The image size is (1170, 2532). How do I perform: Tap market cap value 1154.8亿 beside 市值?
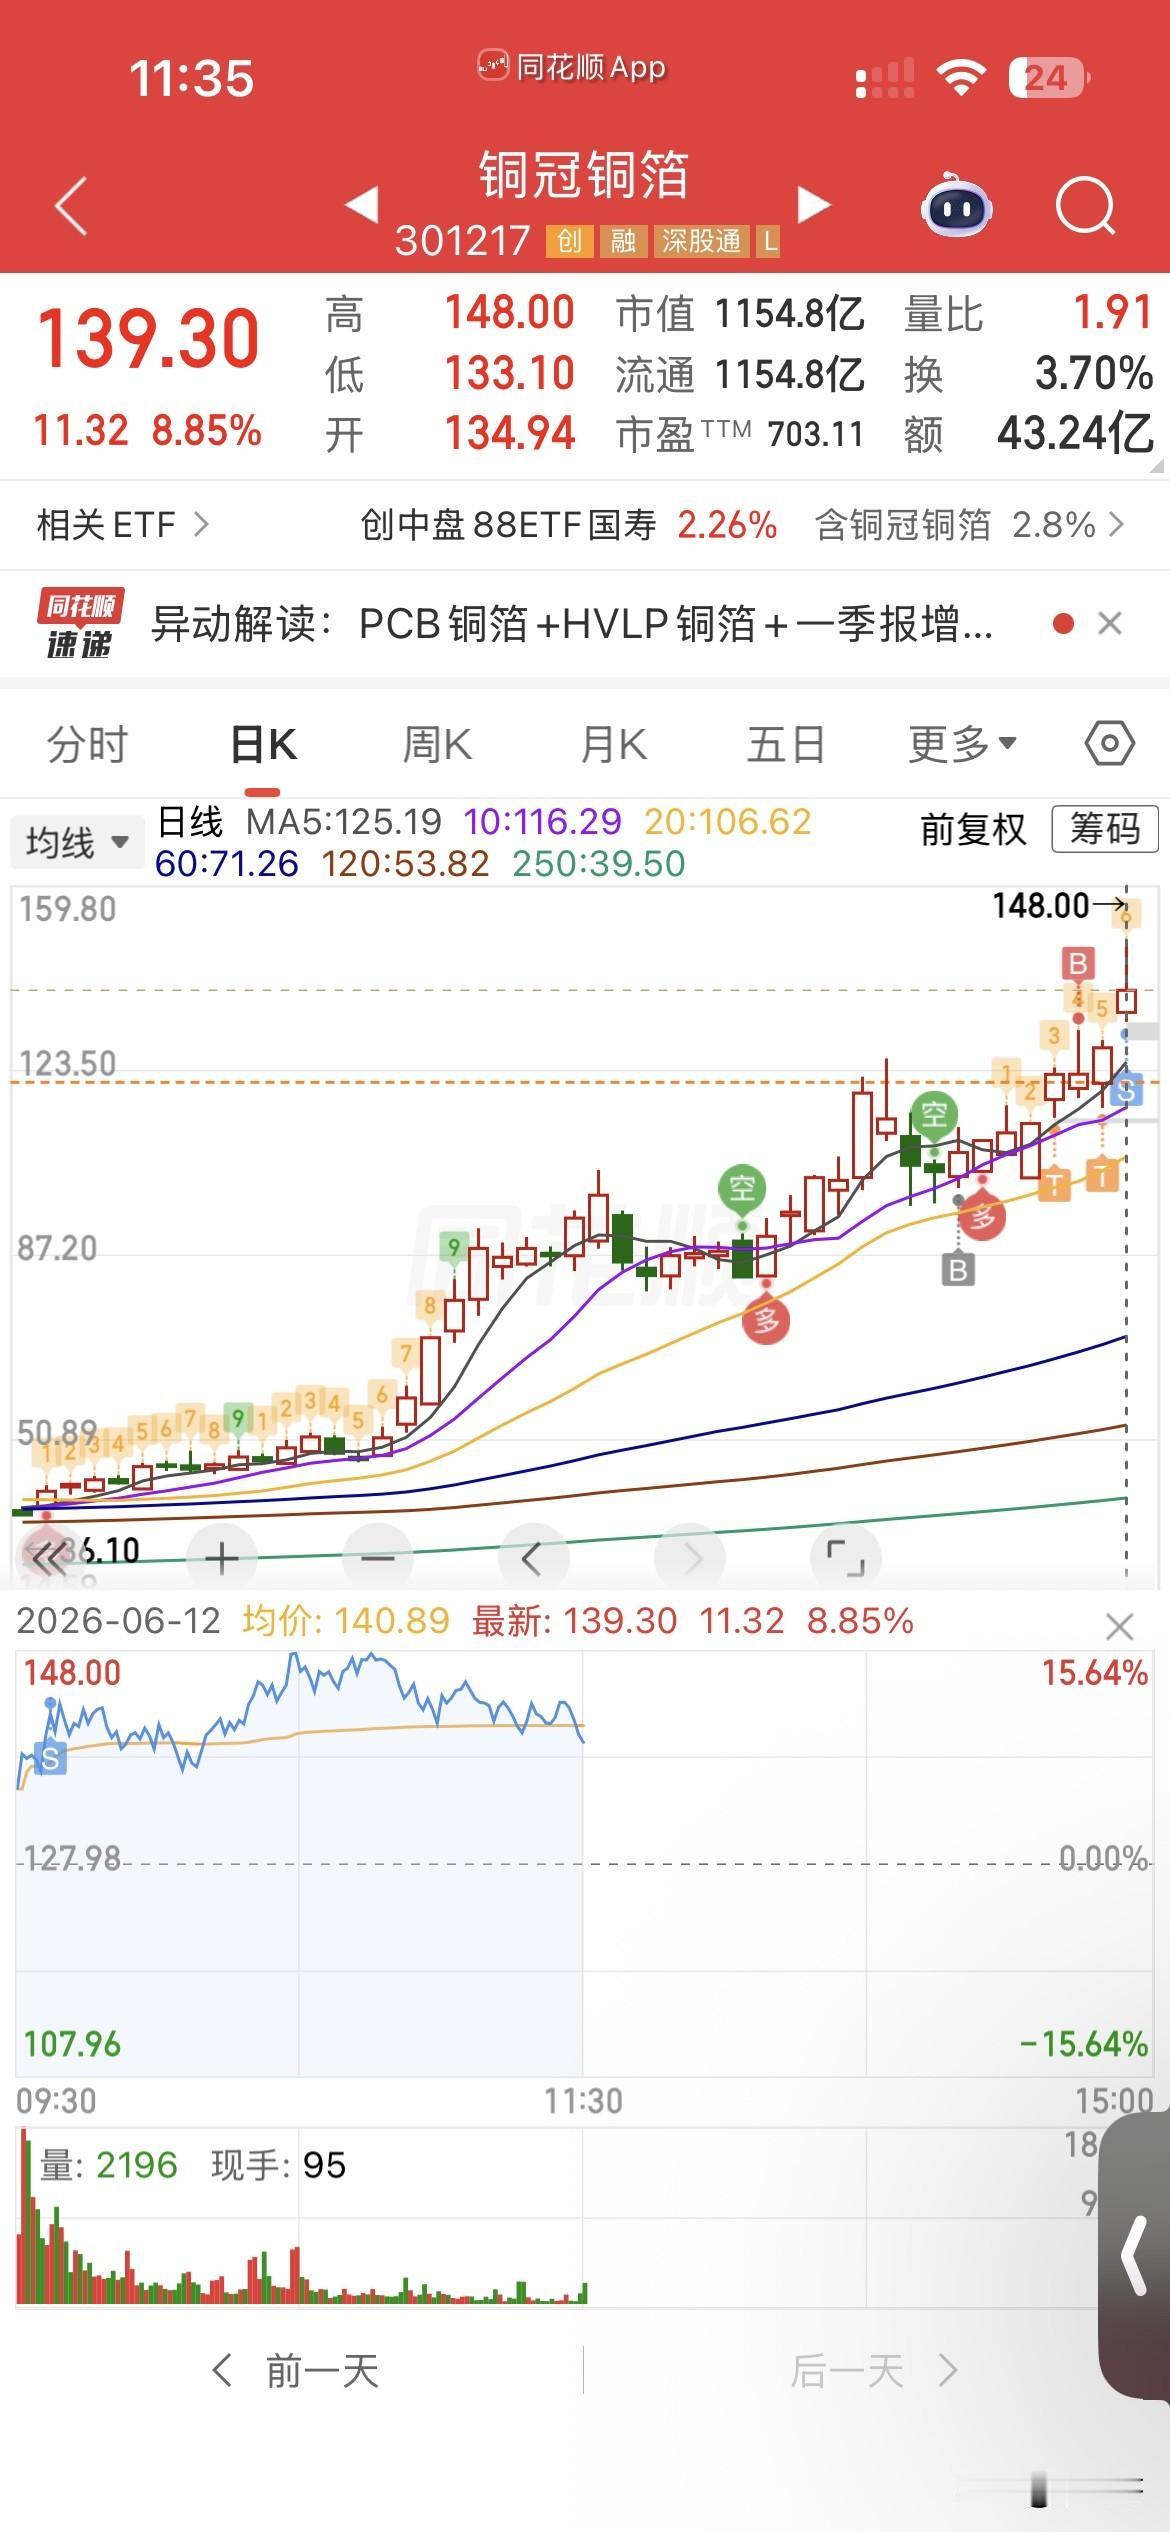pyautogui.click(x=790, y=314)
